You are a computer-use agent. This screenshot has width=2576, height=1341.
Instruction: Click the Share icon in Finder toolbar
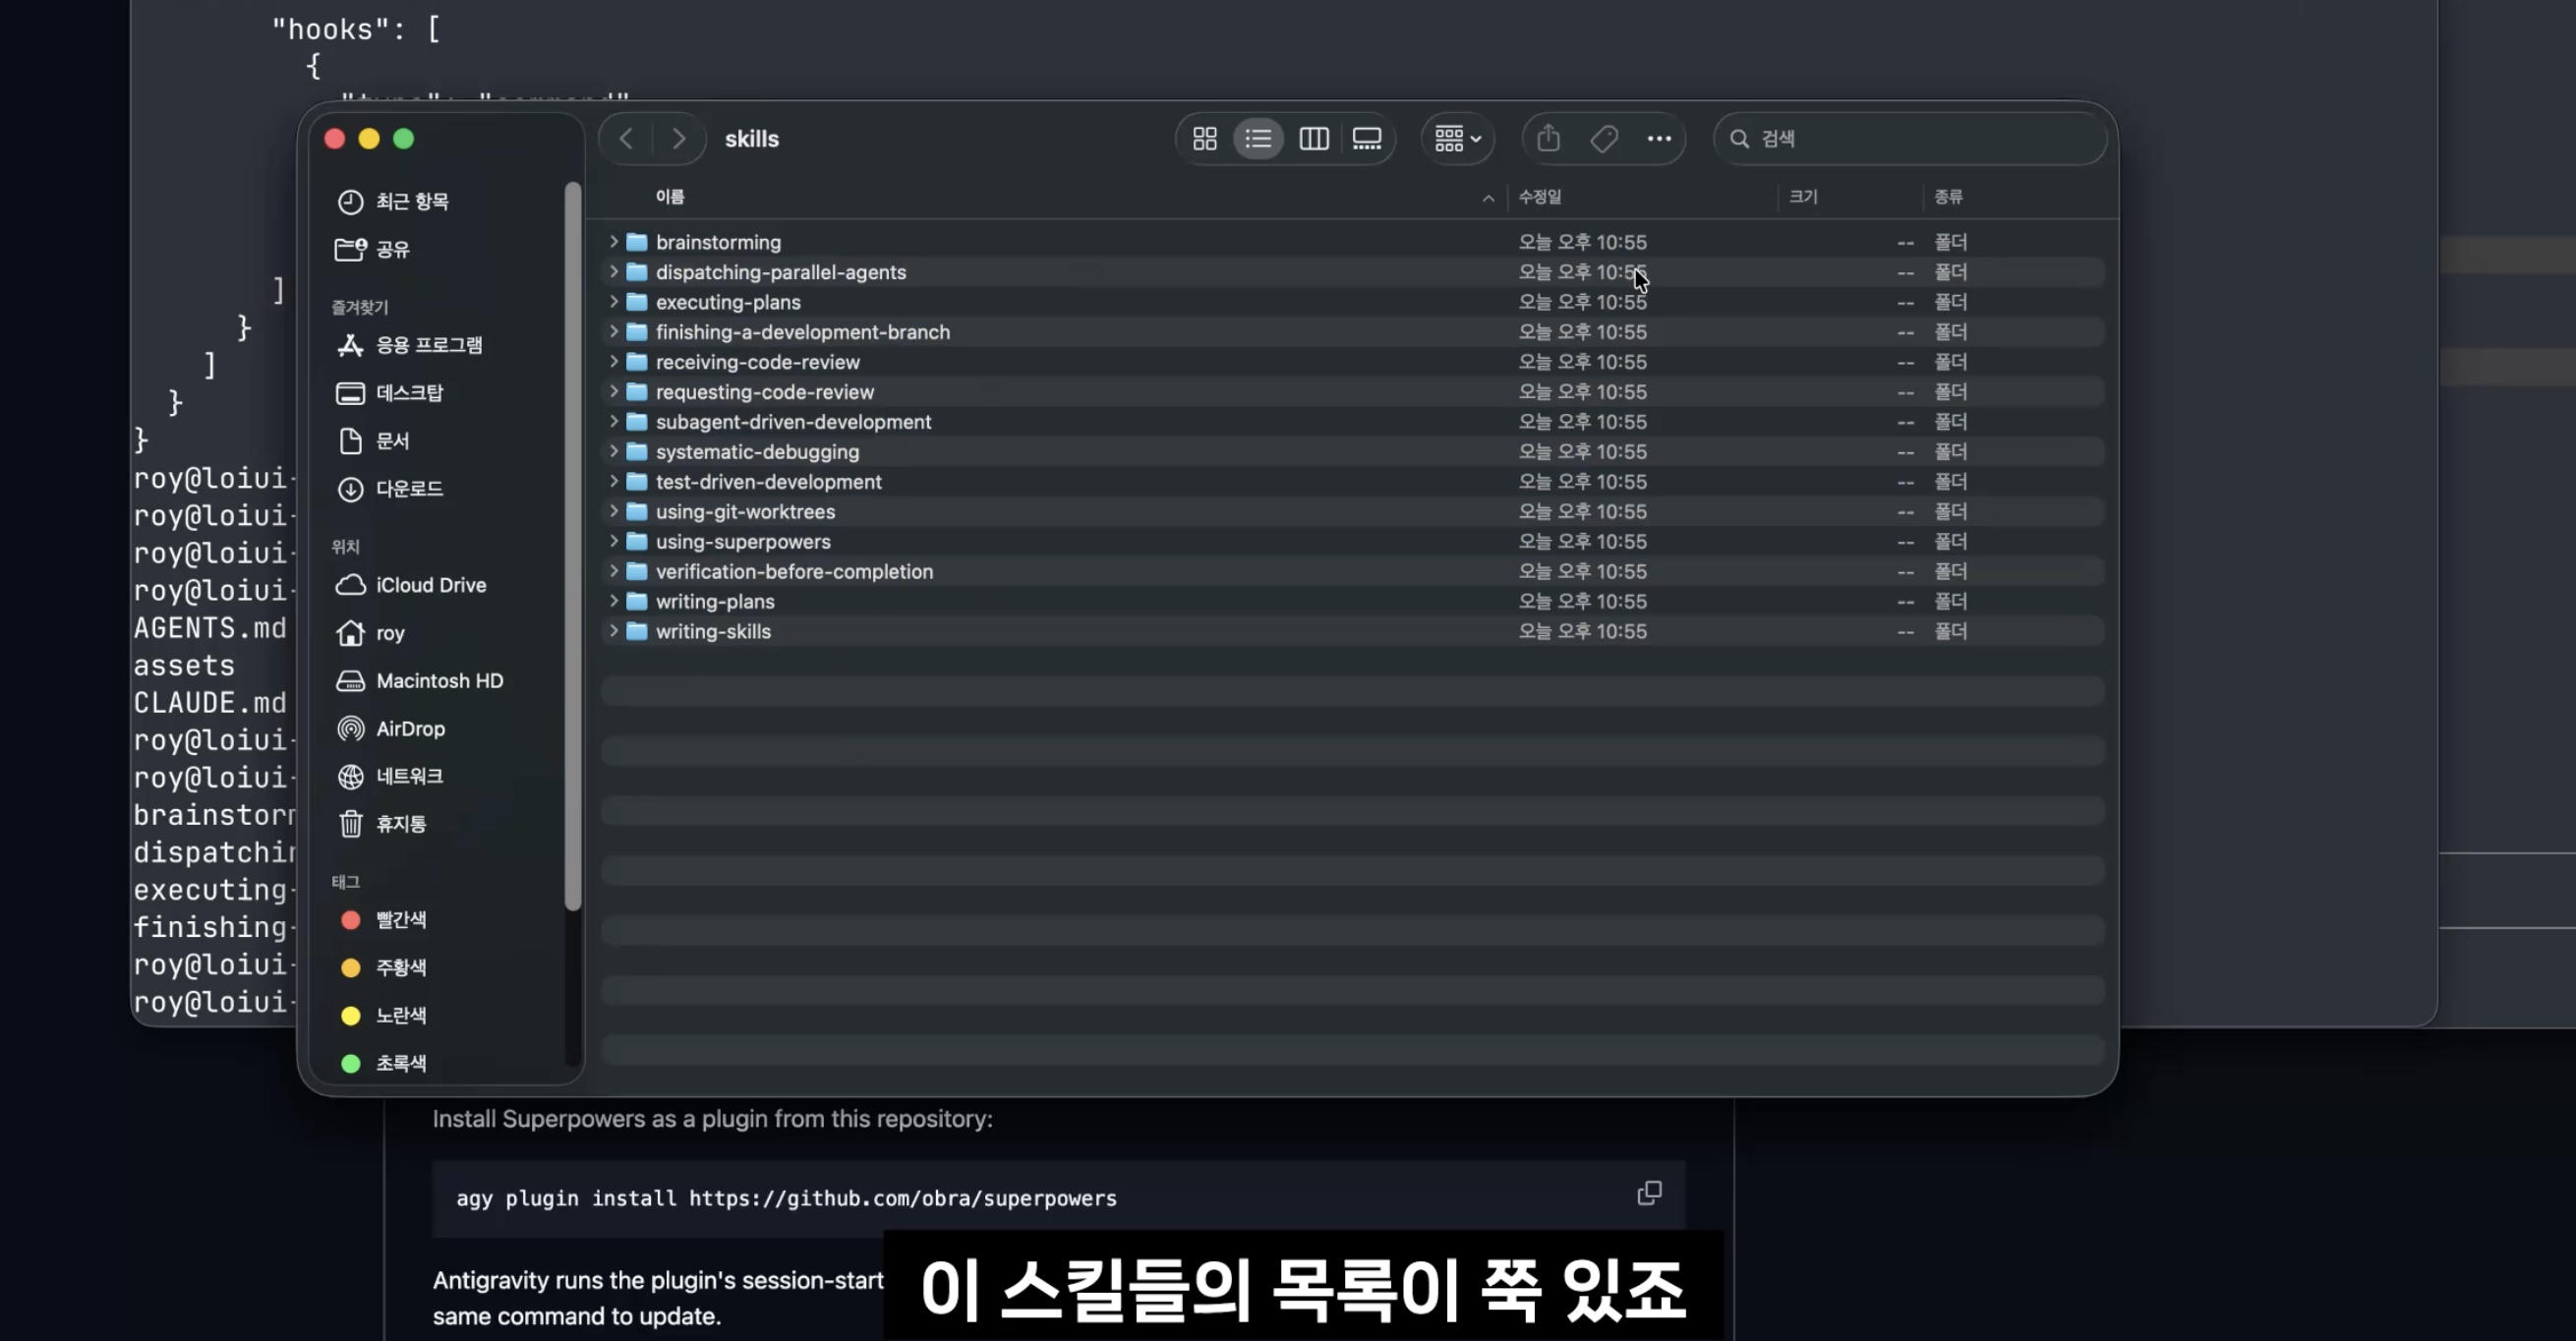coord(1548,138)
